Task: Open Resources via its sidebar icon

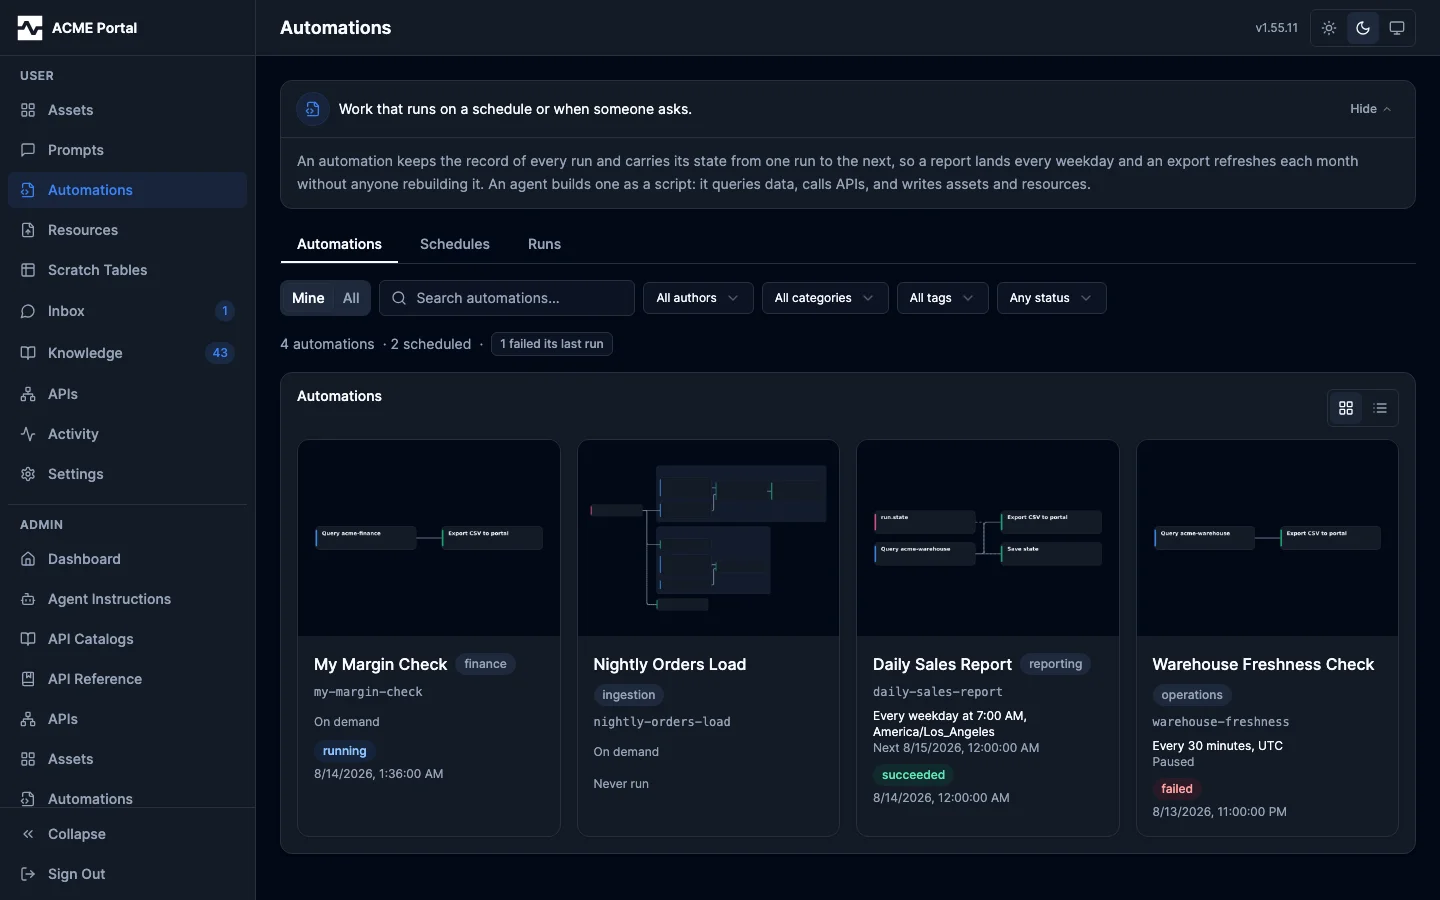Action: click(28, 230)
